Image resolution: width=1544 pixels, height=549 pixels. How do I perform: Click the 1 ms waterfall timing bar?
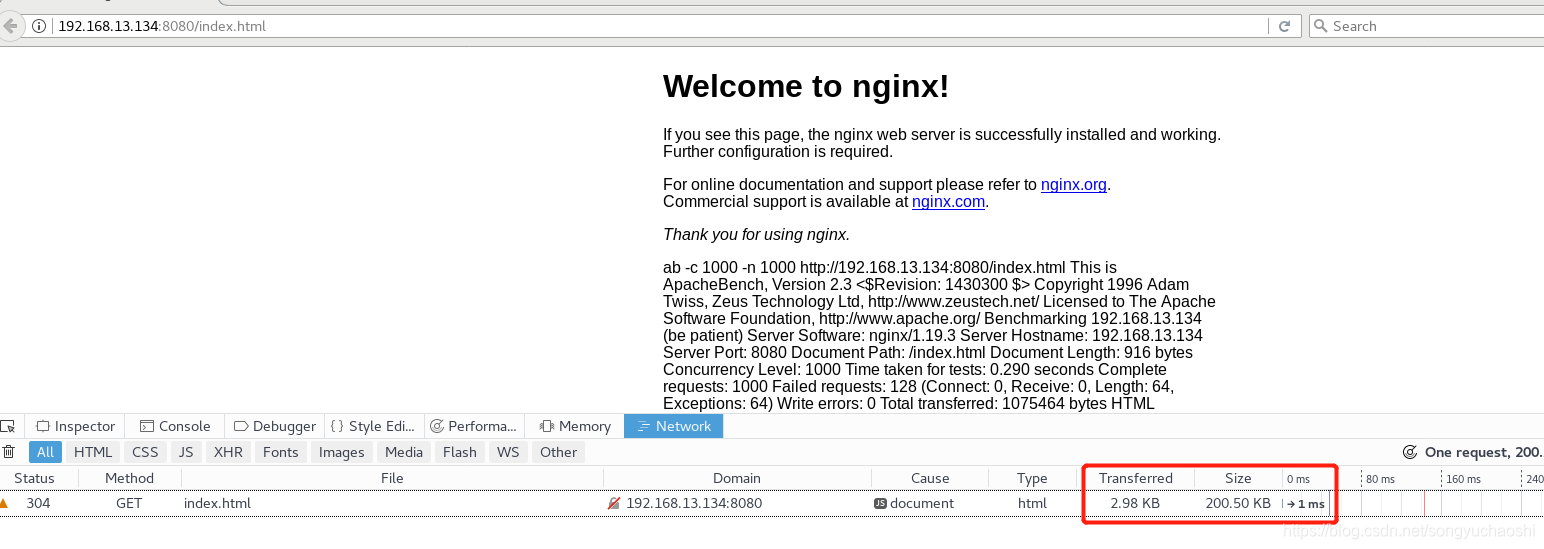click(1306, 504)
